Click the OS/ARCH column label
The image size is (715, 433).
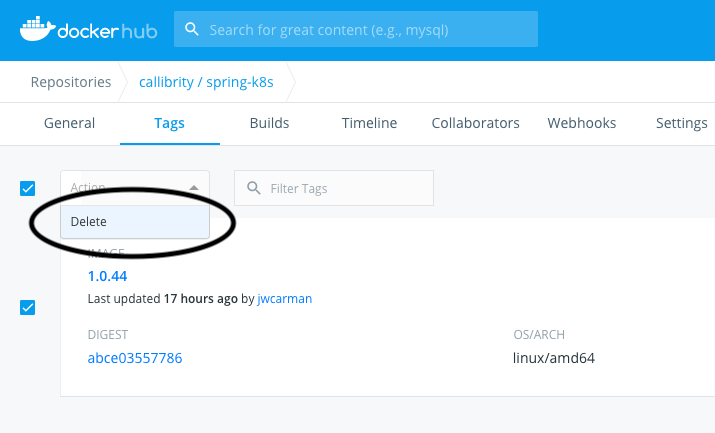(539, 335)
